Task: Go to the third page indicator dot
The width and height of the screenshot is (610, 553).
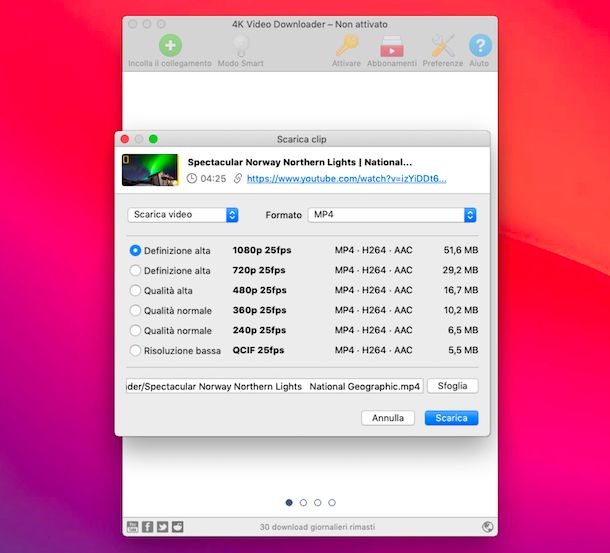Action: [317, 502]
